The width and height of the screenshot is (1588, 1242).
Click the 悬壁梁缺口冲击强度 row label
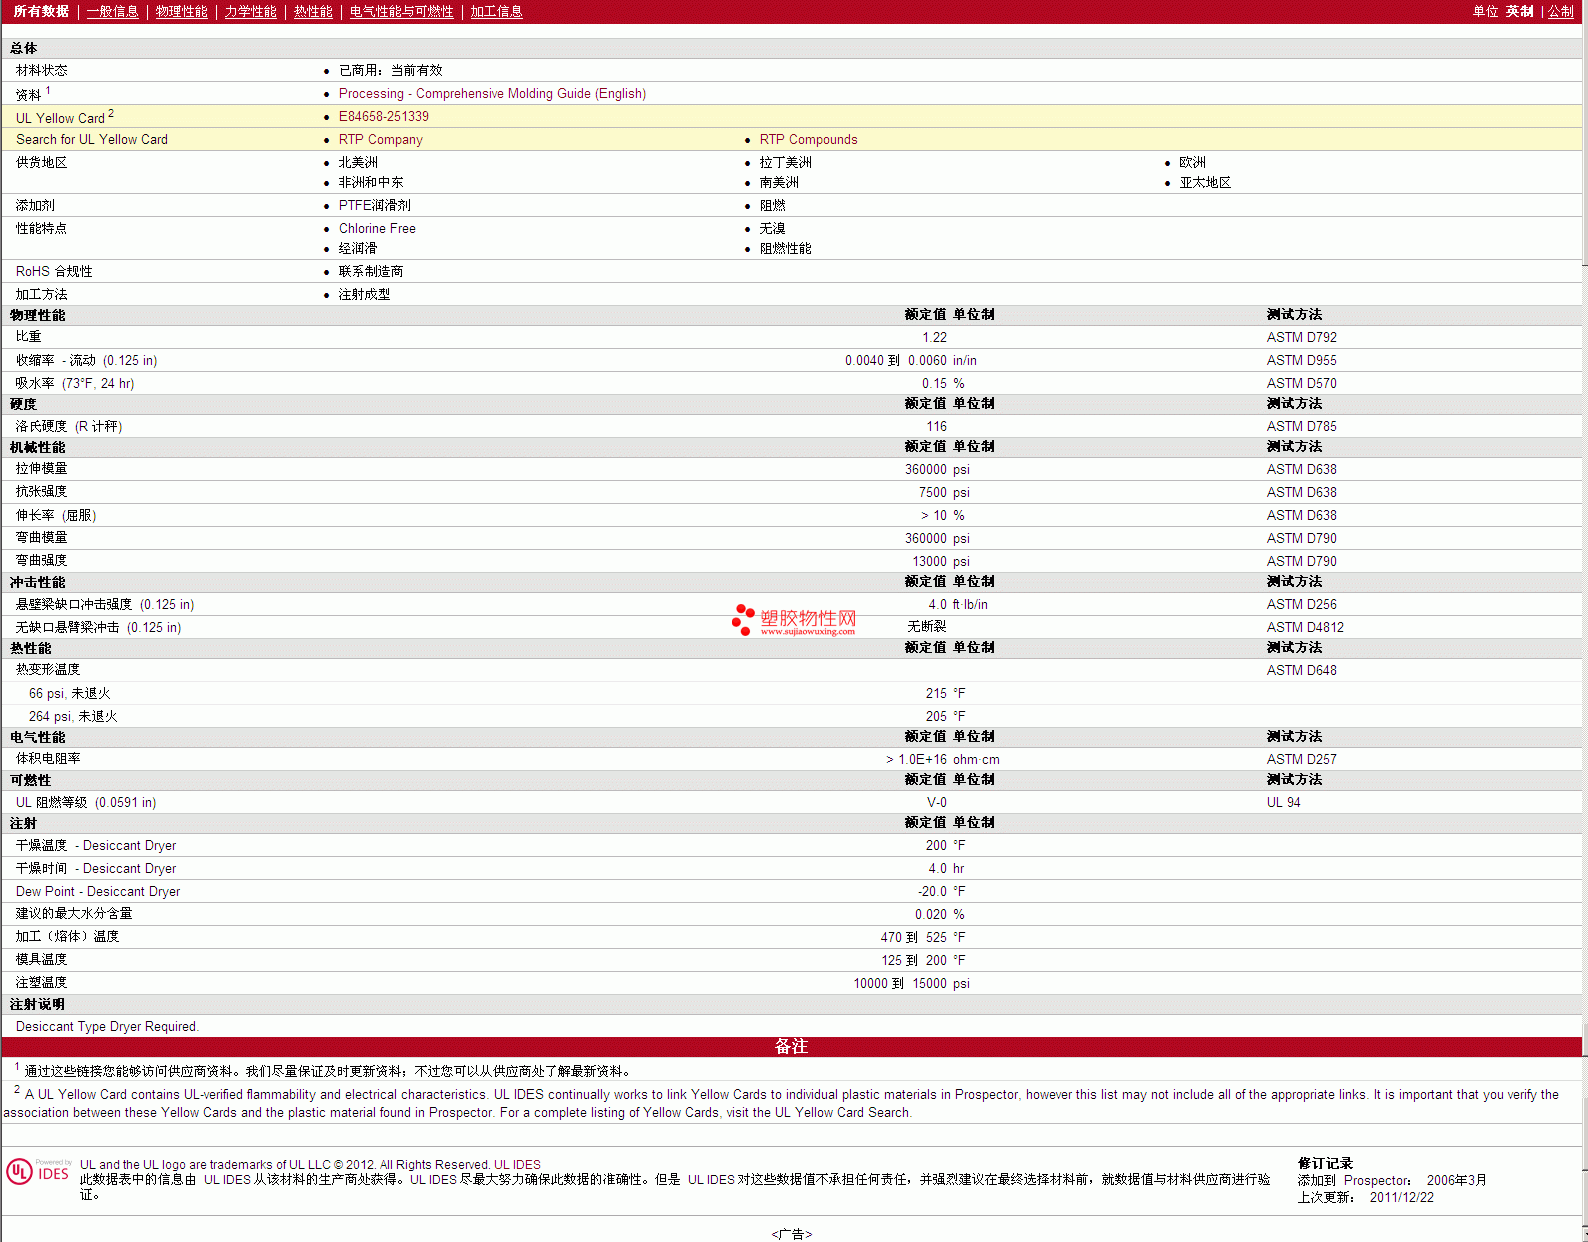tap(104, 604)
